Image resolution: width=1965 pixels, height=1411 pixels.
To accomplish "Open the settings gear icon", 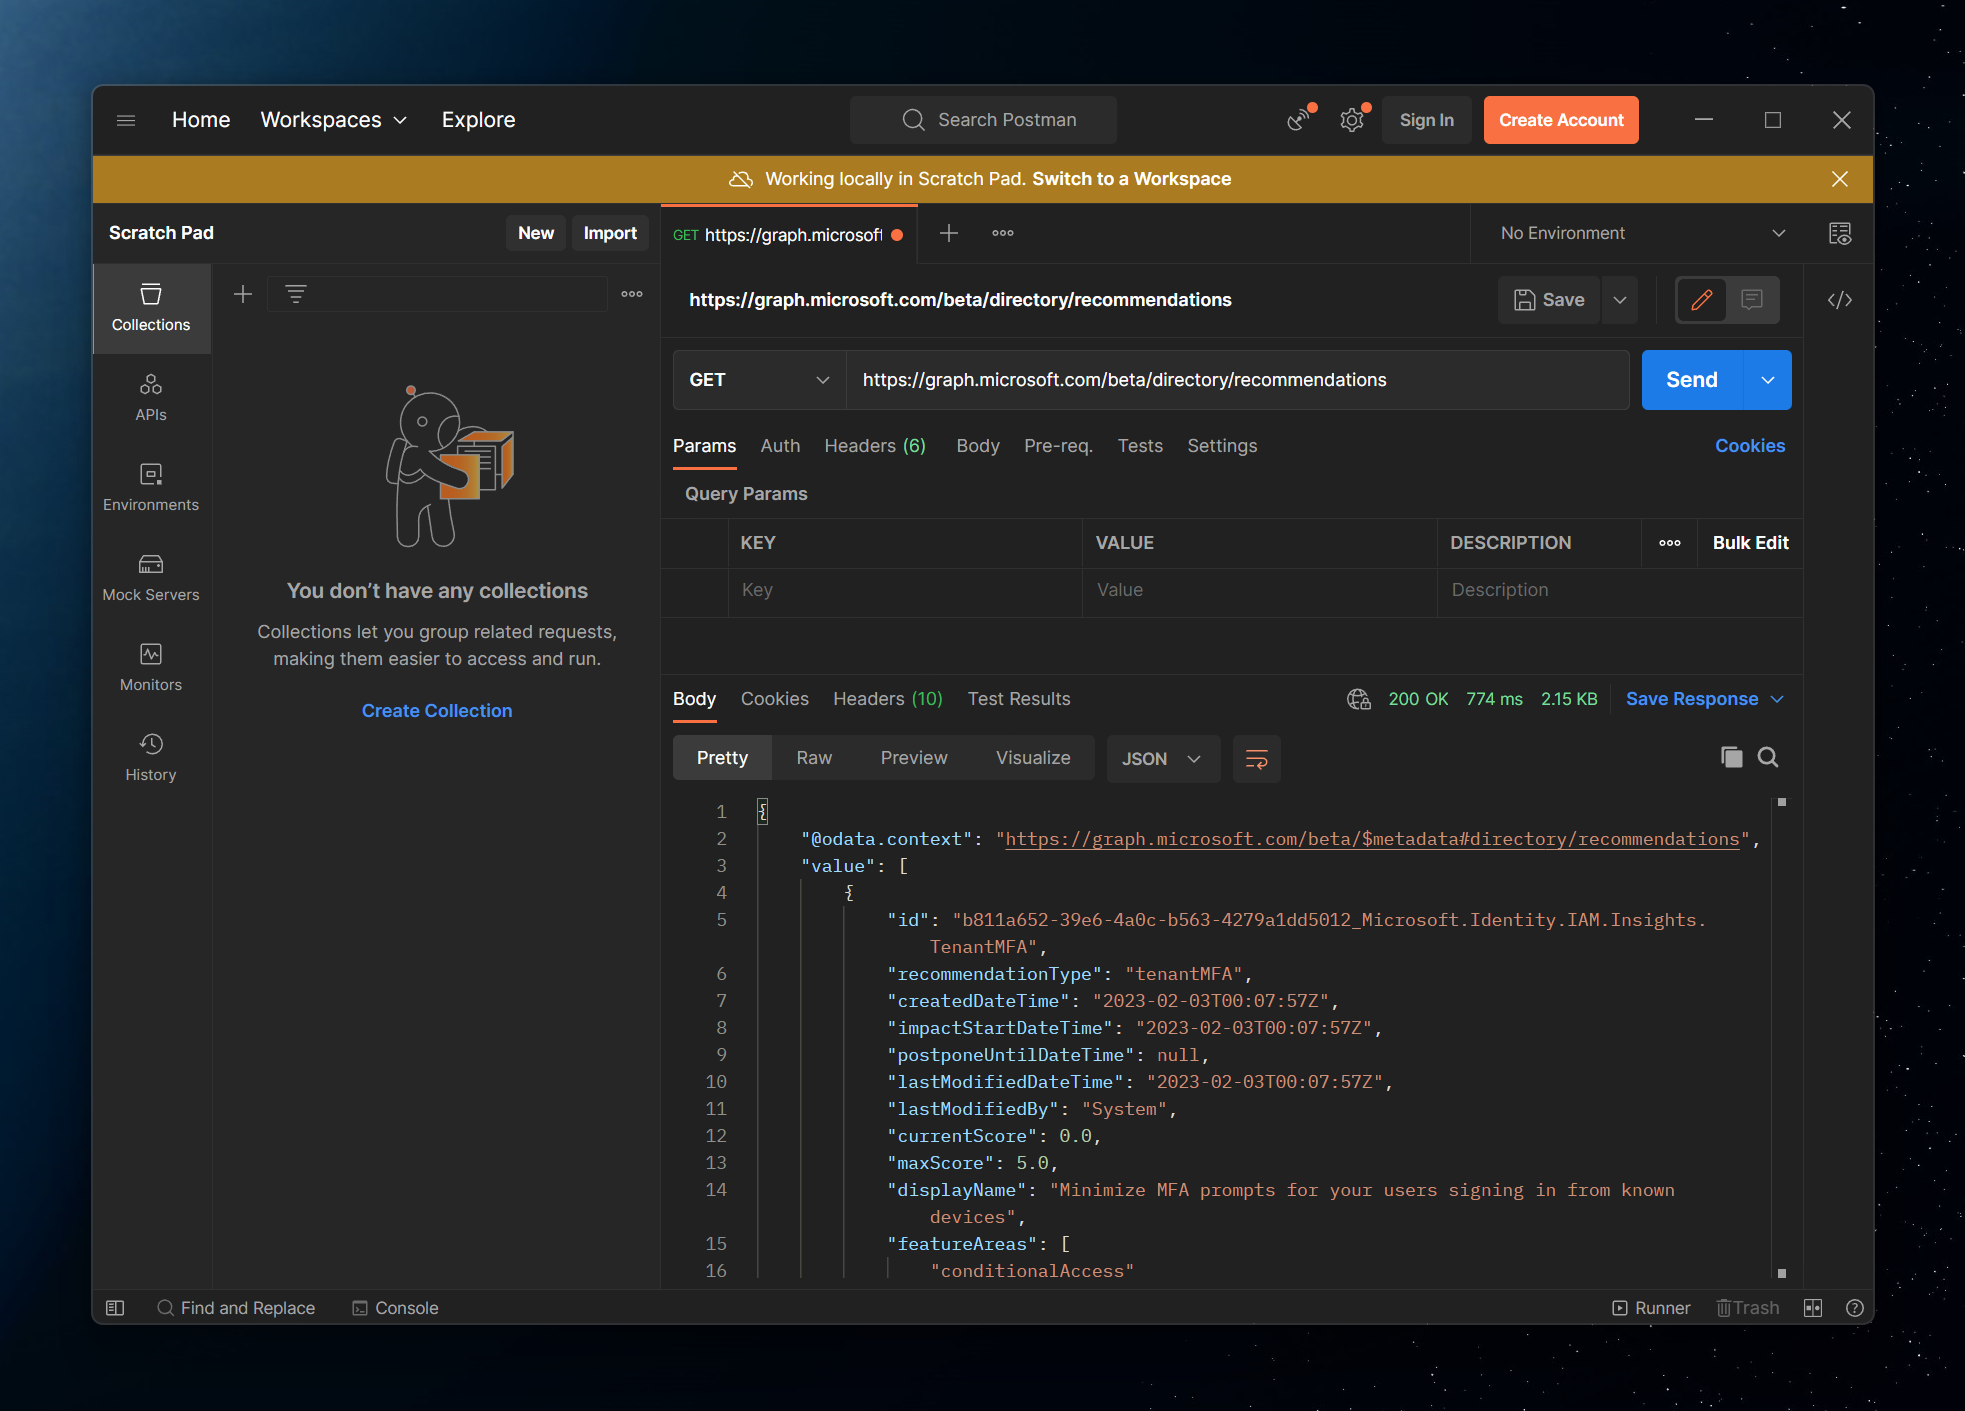I will [x=1352, y=120].
